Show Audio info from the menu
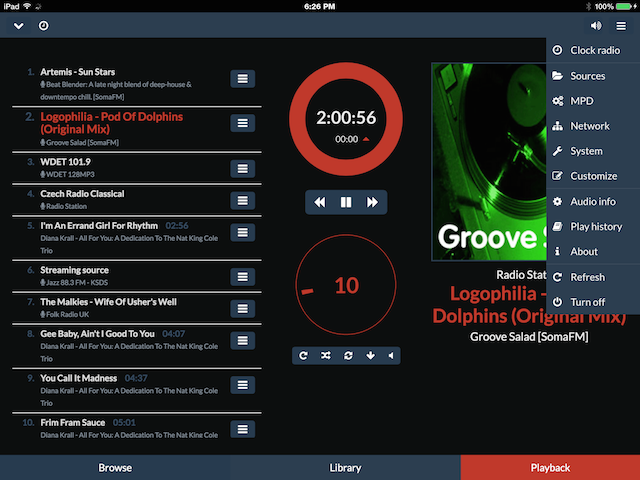This screenshot has width=640, height=480. (x=593, y=201)
